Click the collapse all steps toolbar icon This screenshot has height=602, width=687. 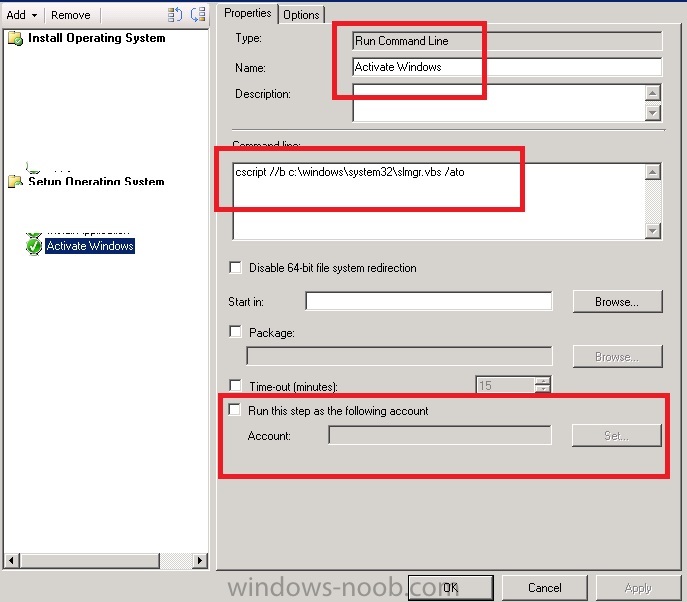pos(198,14)
